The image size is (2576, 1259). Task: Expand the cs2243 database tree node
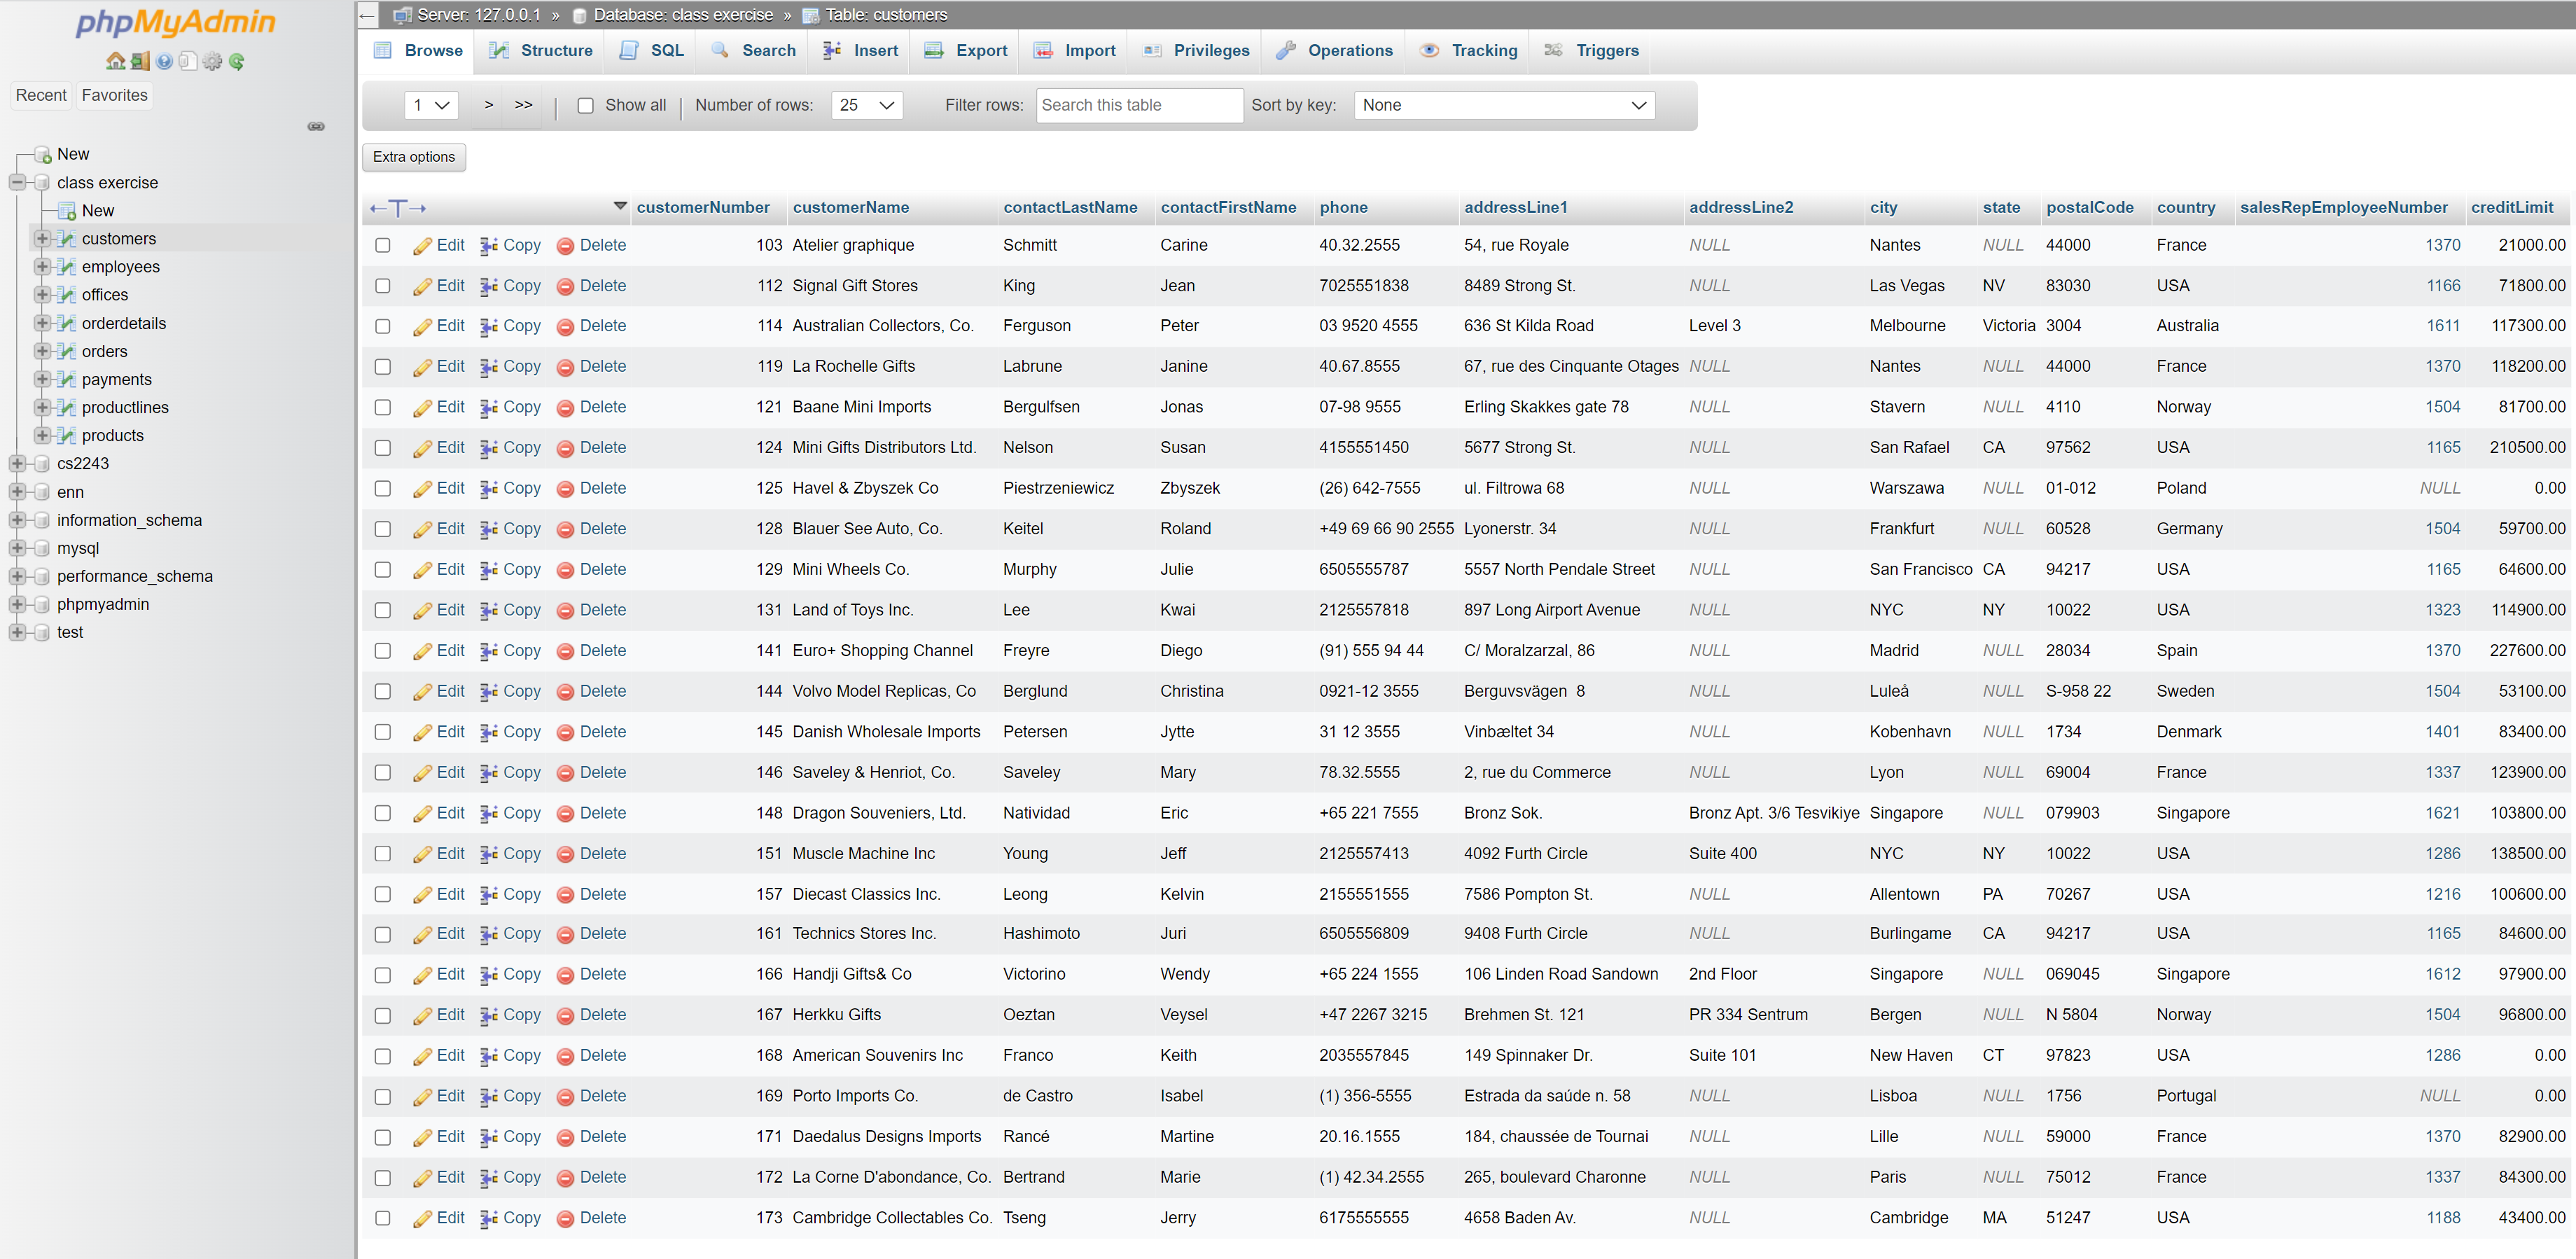17,464
